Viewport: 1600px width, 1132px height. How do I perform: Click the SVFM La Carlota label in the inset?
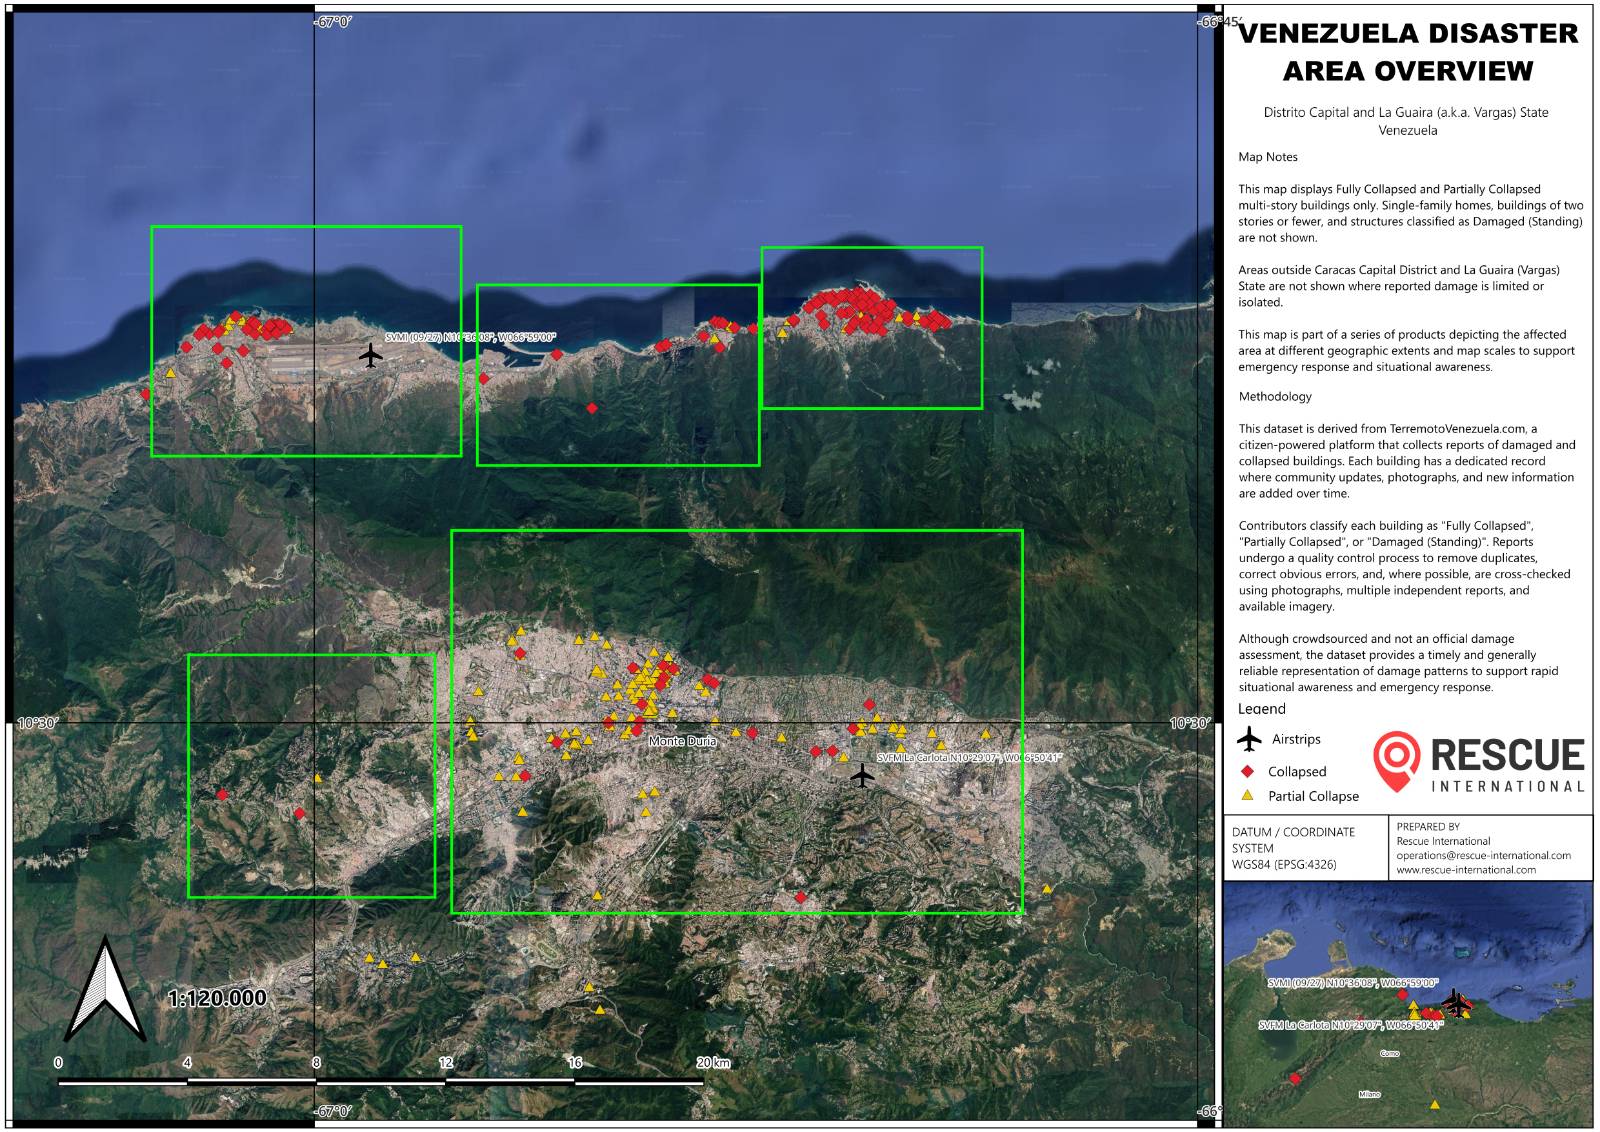[1350, 1025]
